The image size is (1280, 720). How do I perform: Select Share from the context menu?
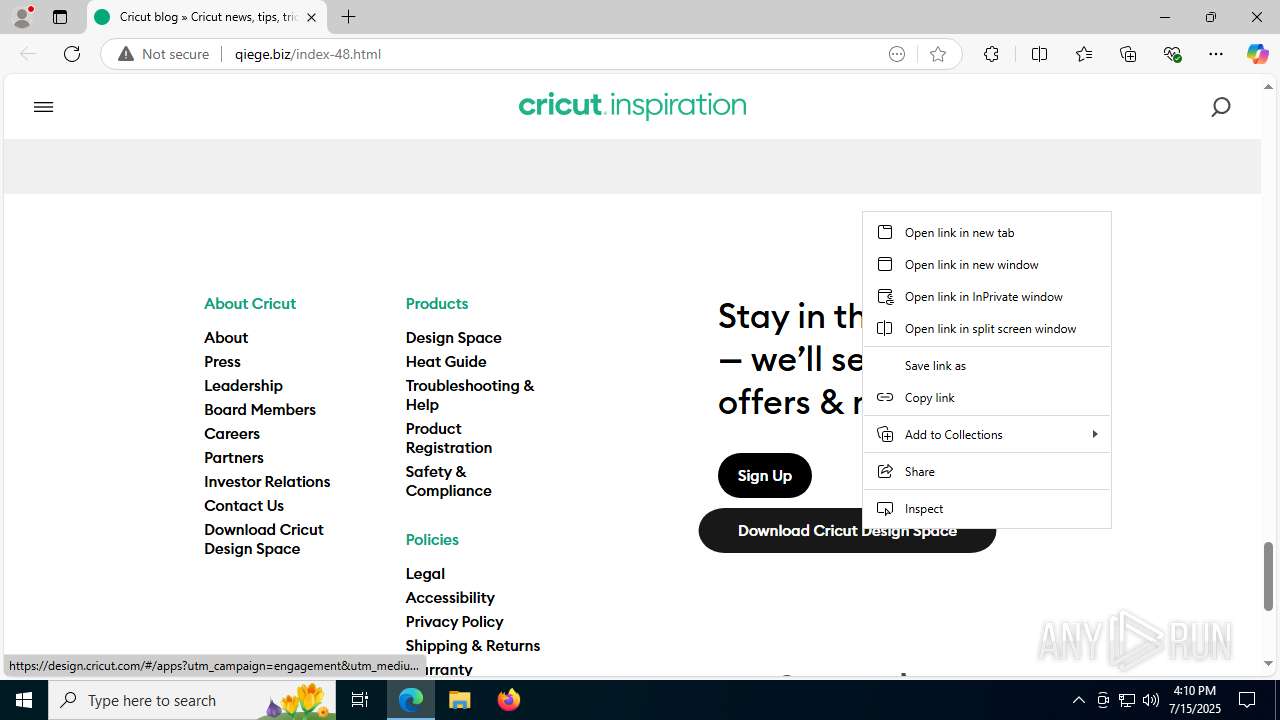pos(987,471)
